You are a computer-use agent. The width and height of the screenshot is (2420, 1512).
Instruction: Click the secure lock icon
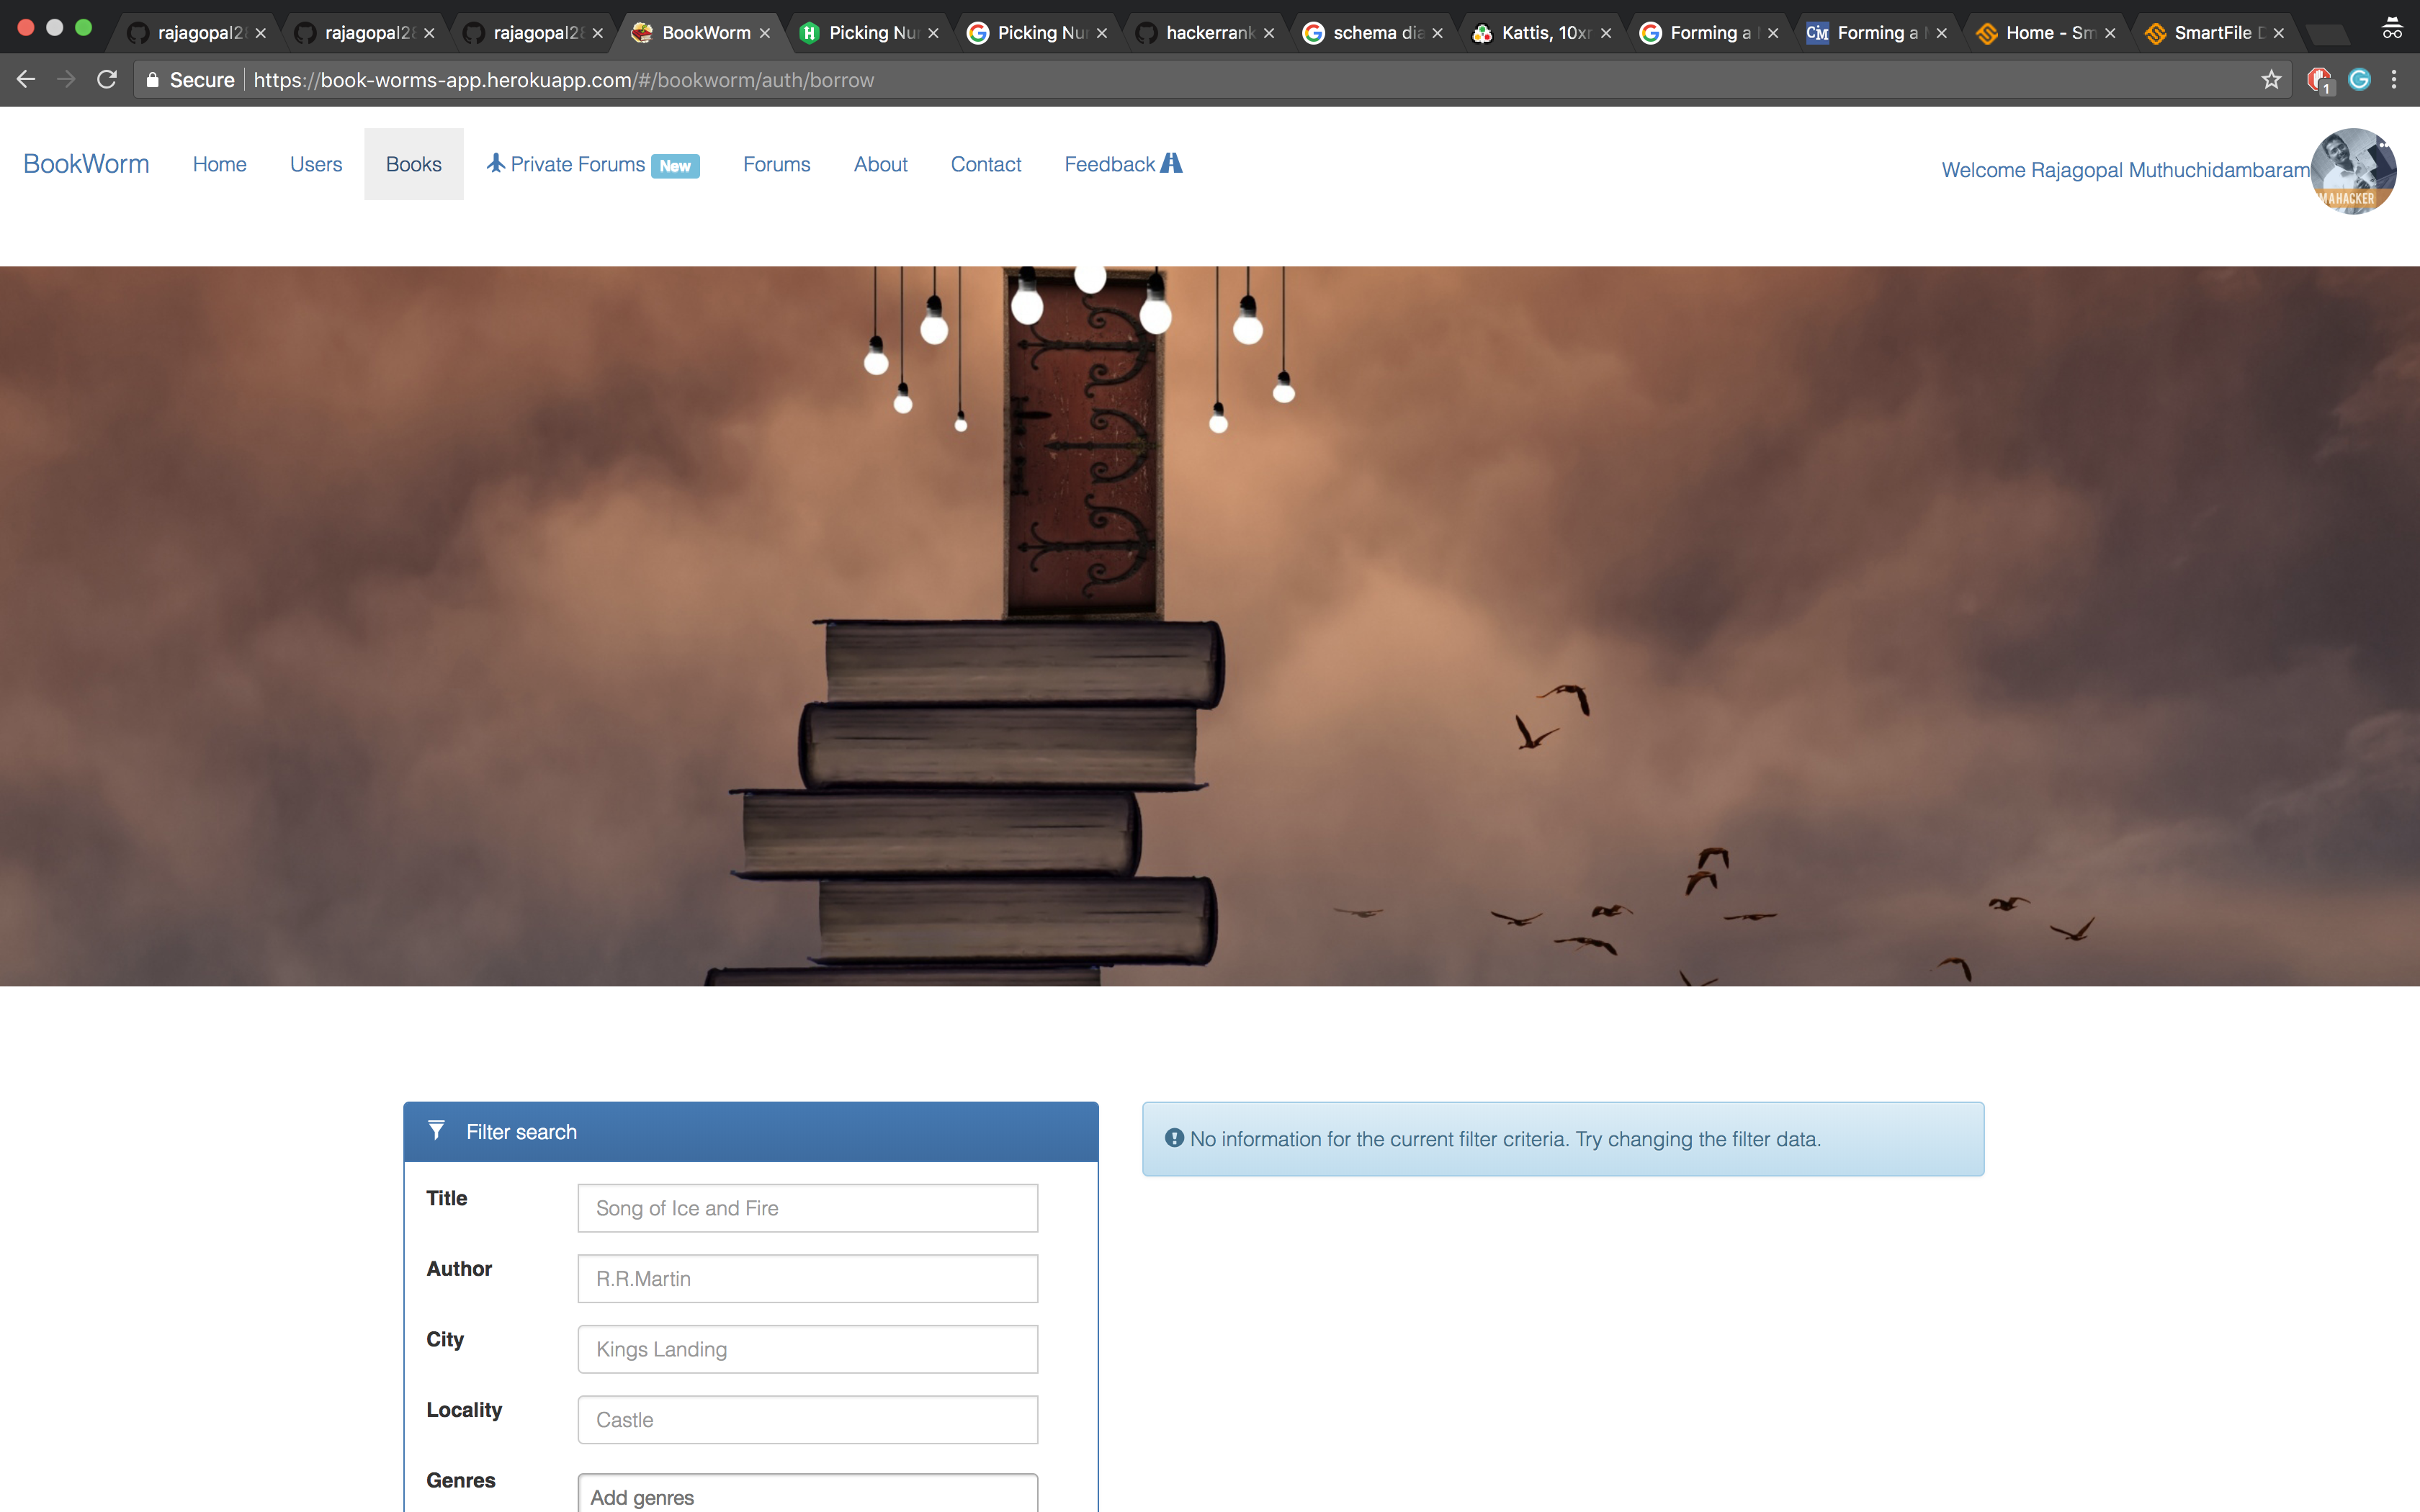point(152,80)
